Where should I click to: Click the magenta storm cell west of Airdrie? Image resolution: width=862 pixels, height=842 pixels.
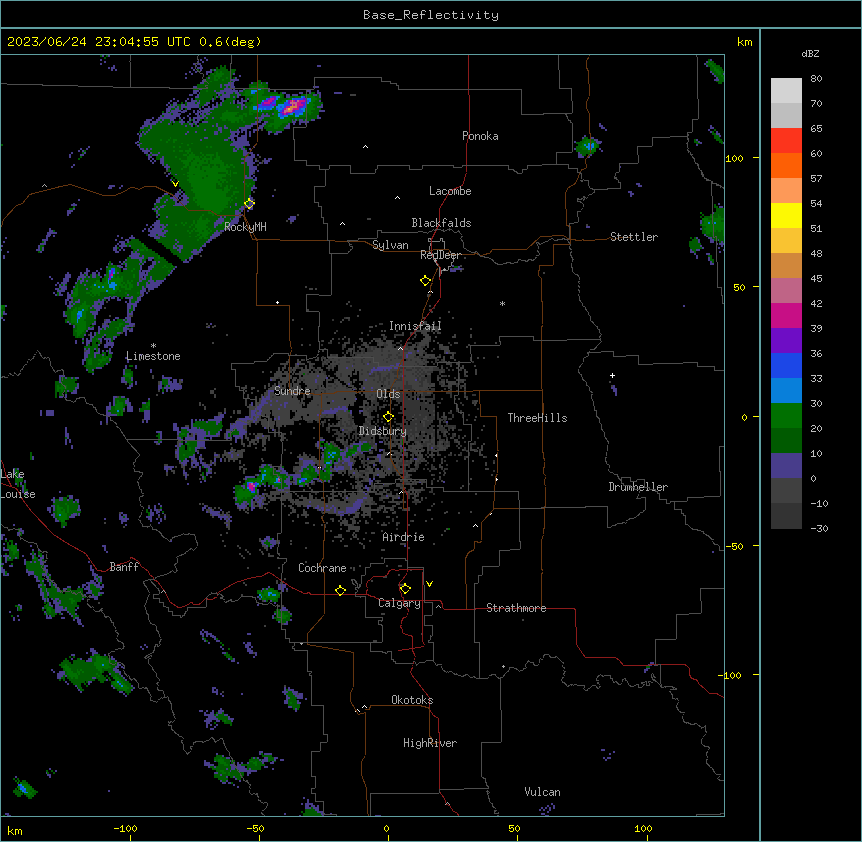[251, 486]
